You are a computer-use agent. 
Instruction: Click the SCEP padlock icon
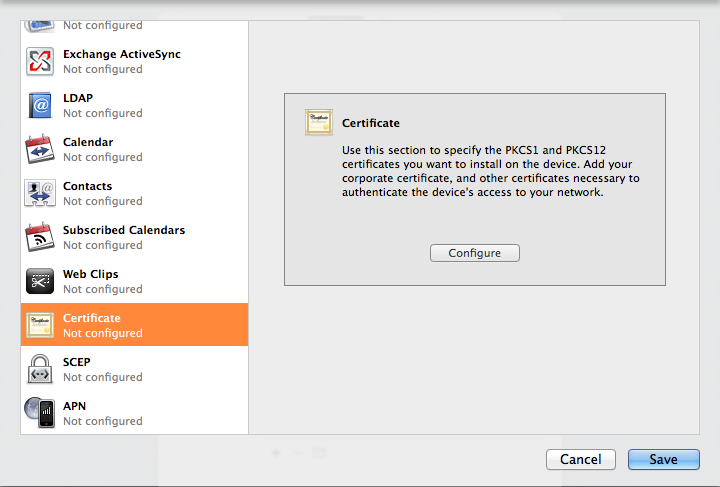(x=40, y=369)
